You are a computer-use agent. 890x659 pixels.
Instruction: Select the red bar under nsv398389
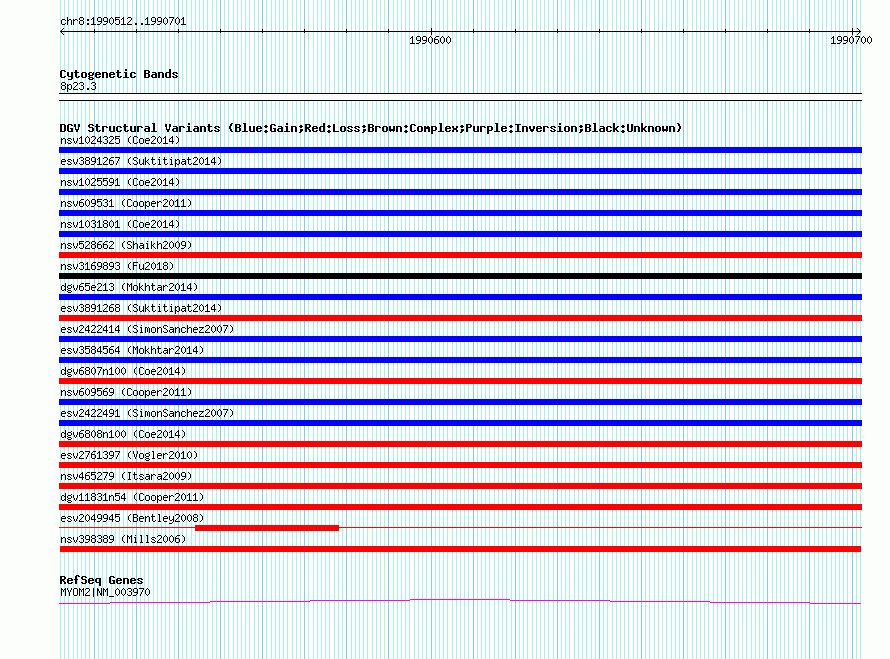point(460,549)
